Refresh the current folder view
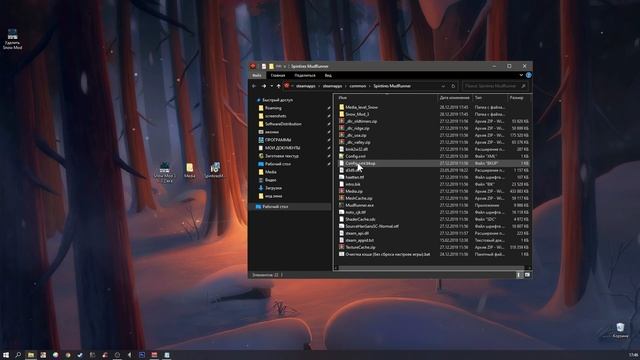The image size is (640, 360). [453, 86]
